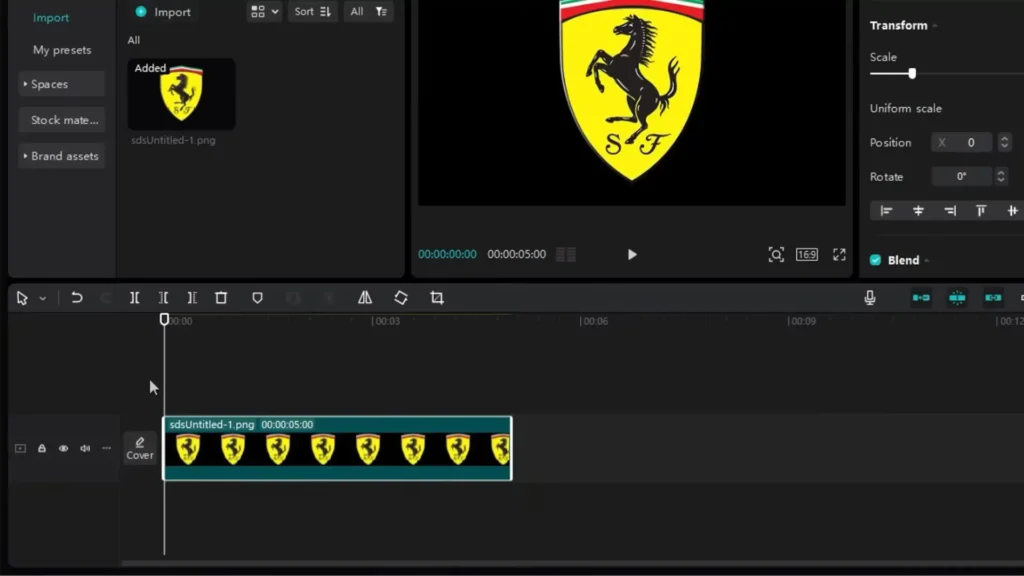Viewport: 1024px width, 576px height.
Task: Collapse the Transform section
Action: [x=935, y=26]
